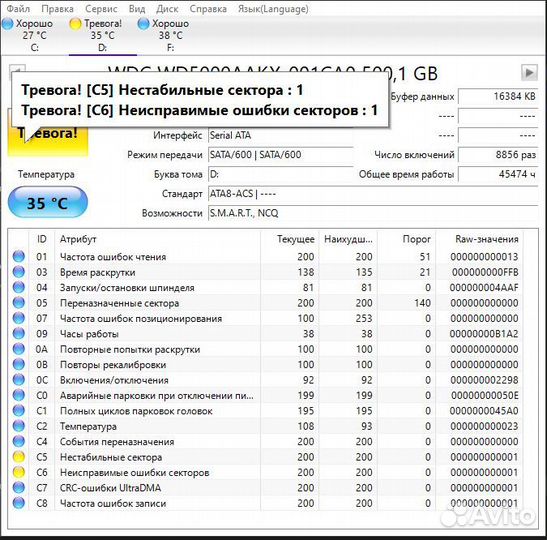
Task: Click the Стандарт field ATA8-ACS
Action: coord(373,194)
